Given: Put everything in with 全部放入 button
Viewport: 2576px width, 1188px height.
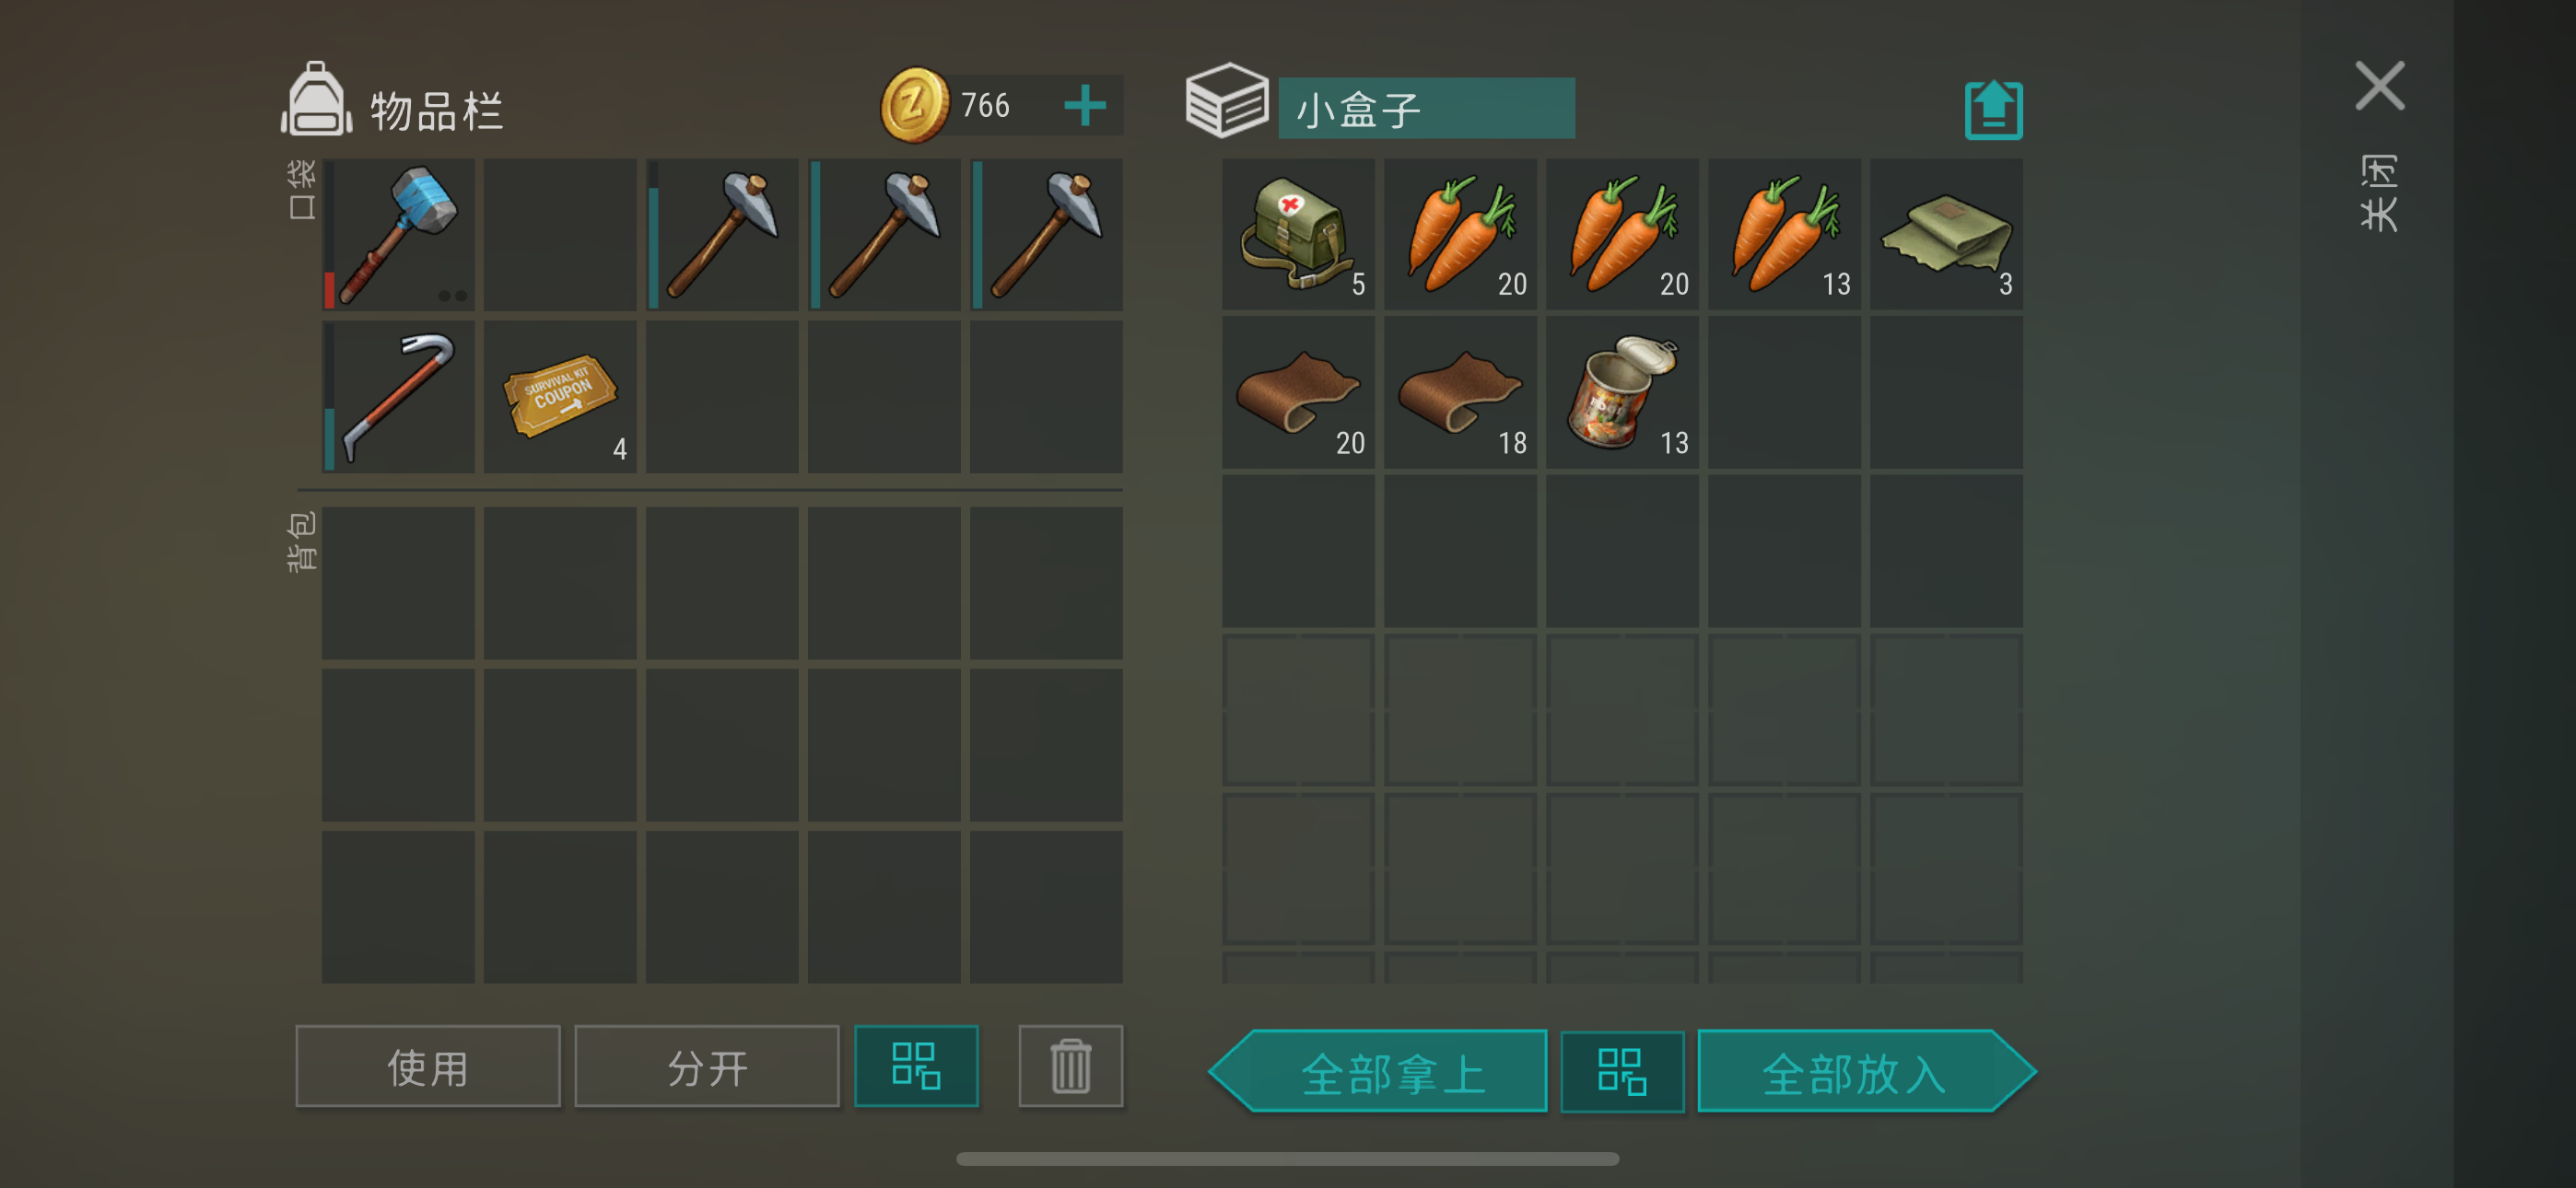Looking at the screenshot, I should click(x=1866, y=1072).
